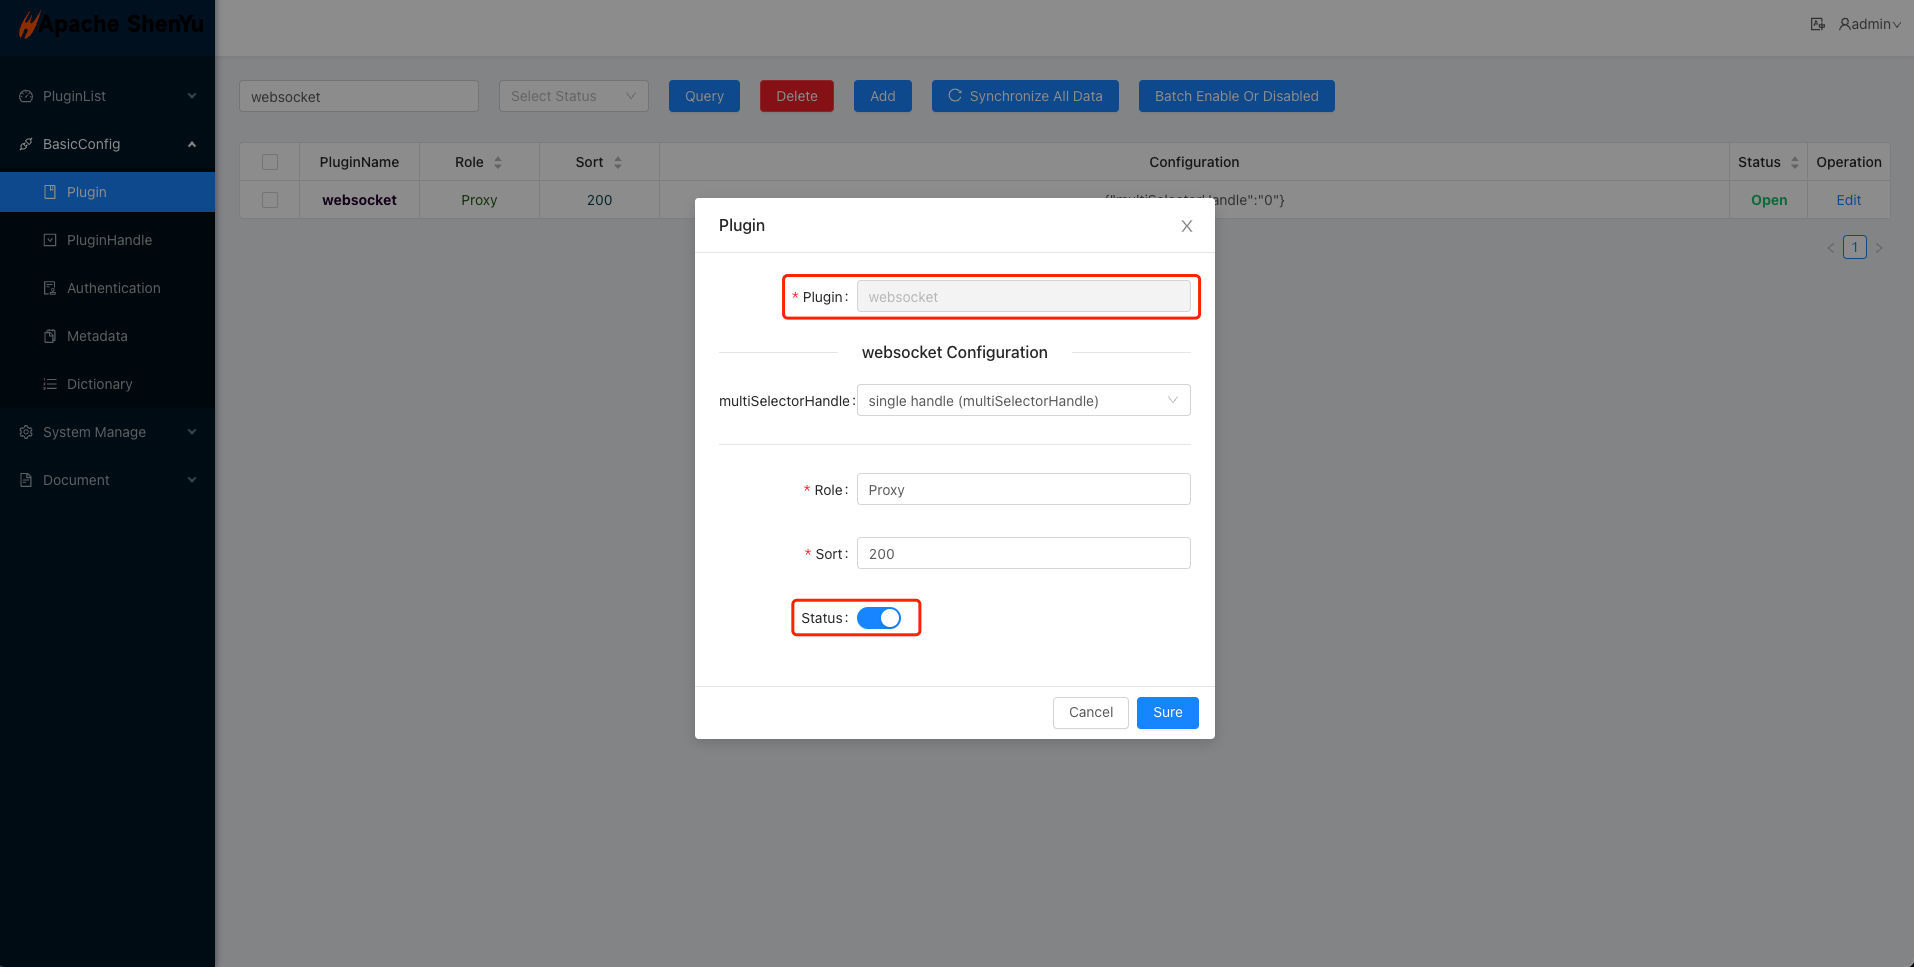Click into the Sort input field
1914x967 pixels.
(1023, 554)
